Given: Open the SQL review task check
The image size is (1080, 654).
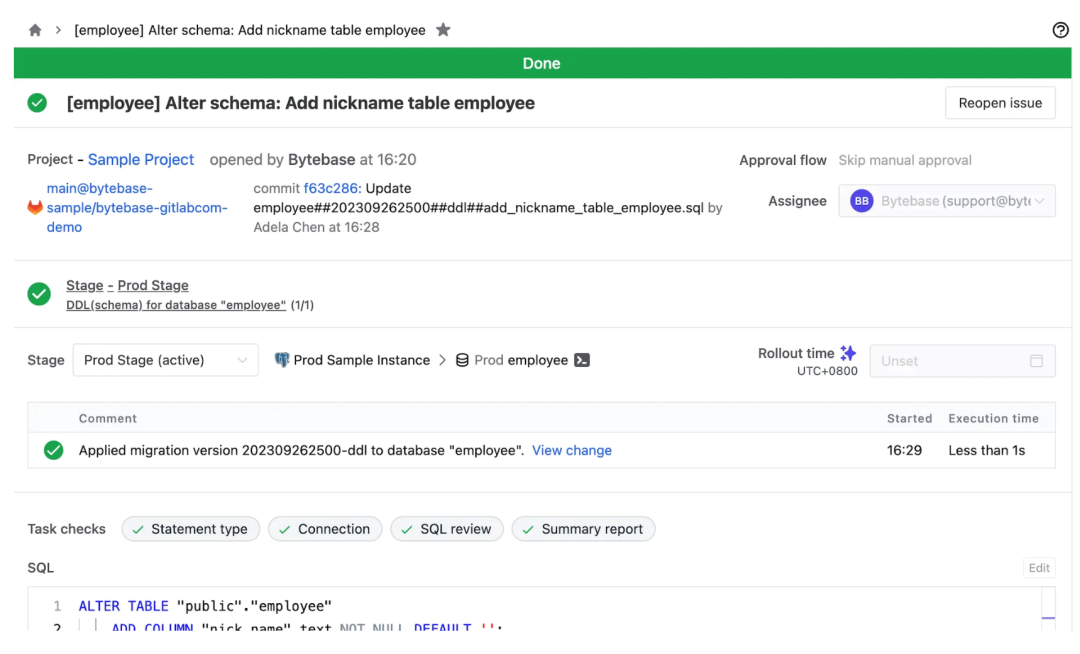Looking at the screenshot, I should point(447,529).
